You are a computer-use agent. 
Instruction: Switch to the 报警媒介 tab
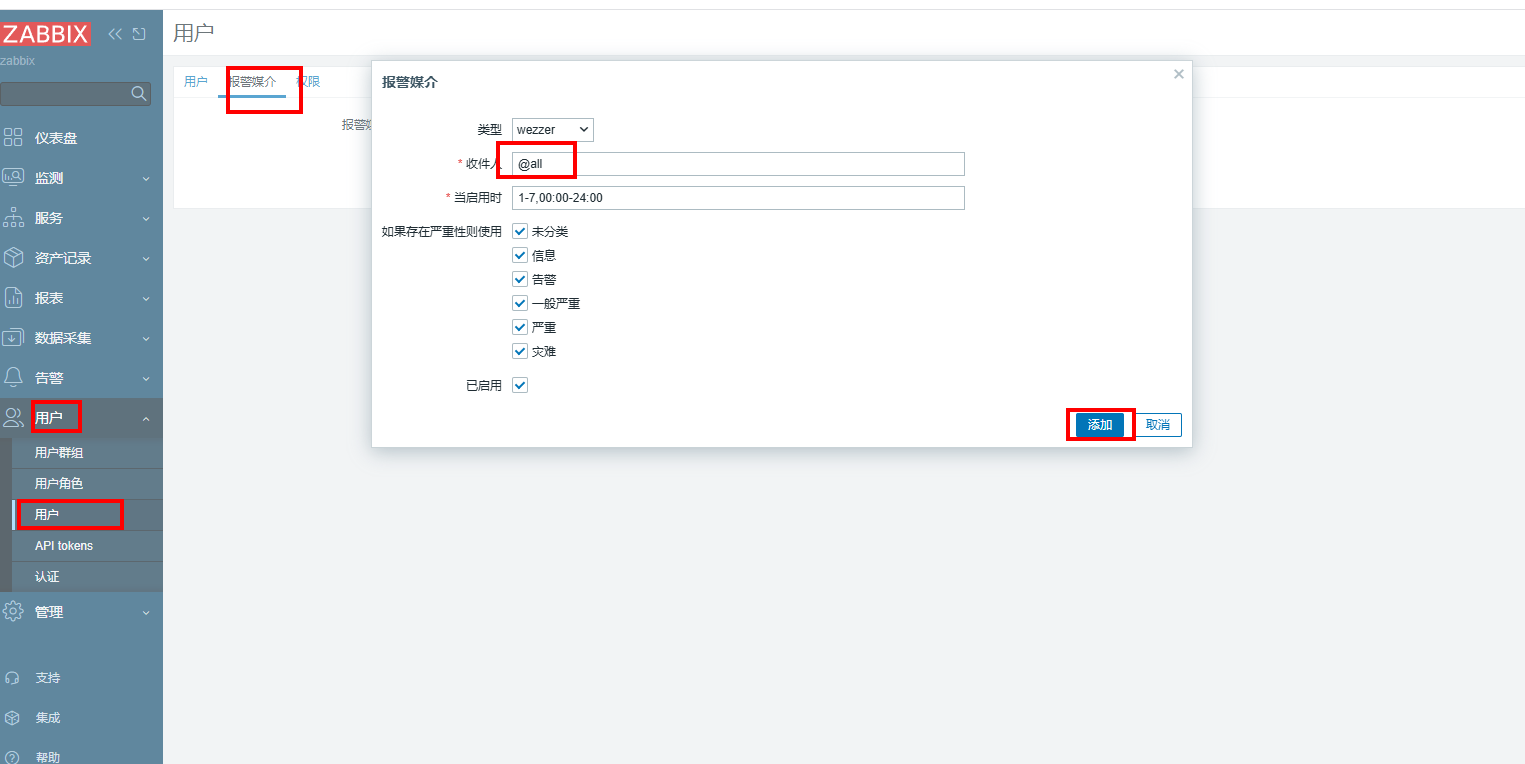(x=252, y=82)
